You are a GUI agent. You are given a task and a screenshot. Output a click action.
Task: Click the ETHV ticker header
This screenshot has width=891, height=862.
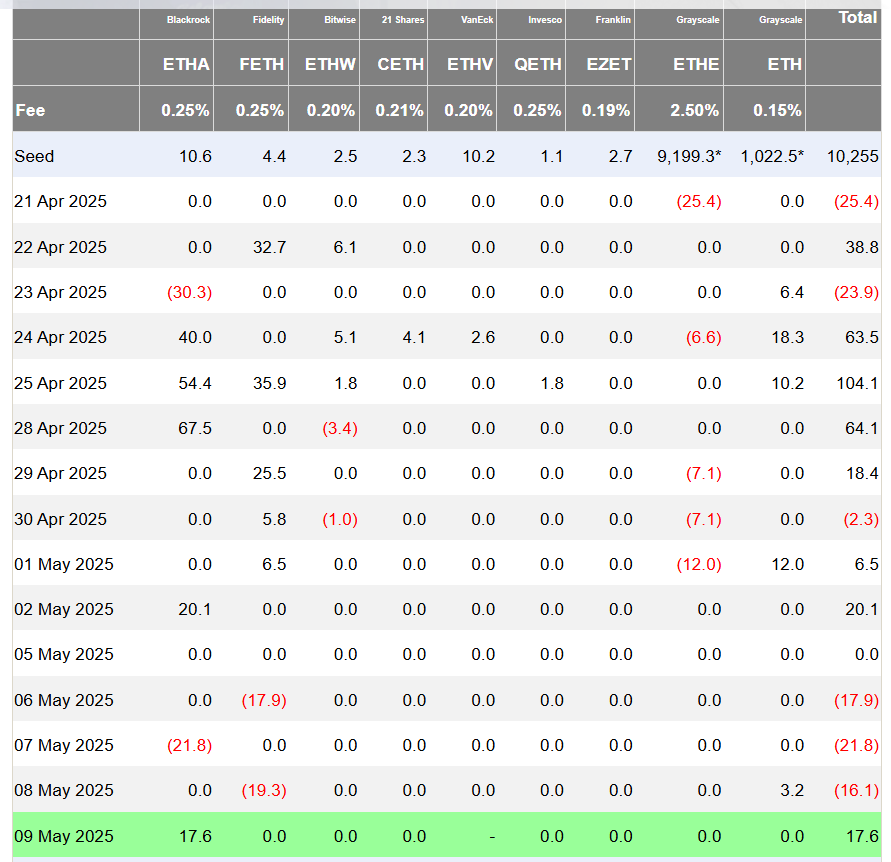(470, 64)
